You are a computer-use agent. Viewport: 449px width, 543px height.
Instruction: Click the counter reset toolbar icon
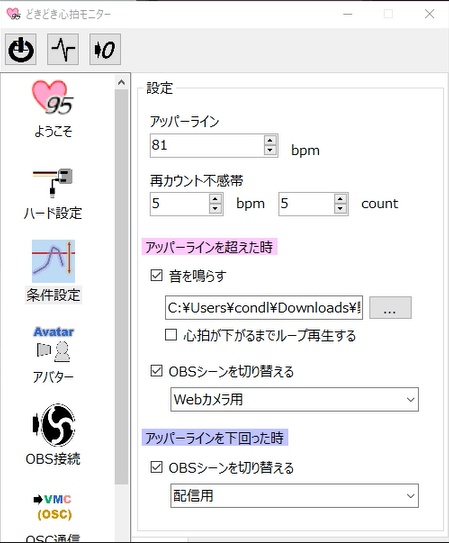click(x=105, y=50)
